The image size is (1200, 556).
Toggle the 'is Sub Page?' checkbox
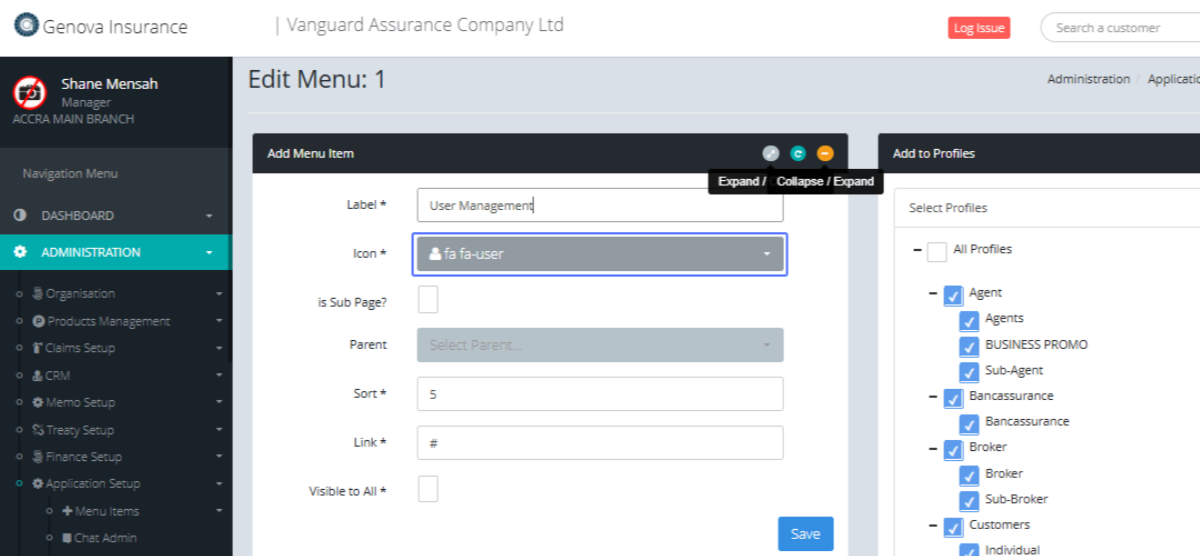point(427,299)
